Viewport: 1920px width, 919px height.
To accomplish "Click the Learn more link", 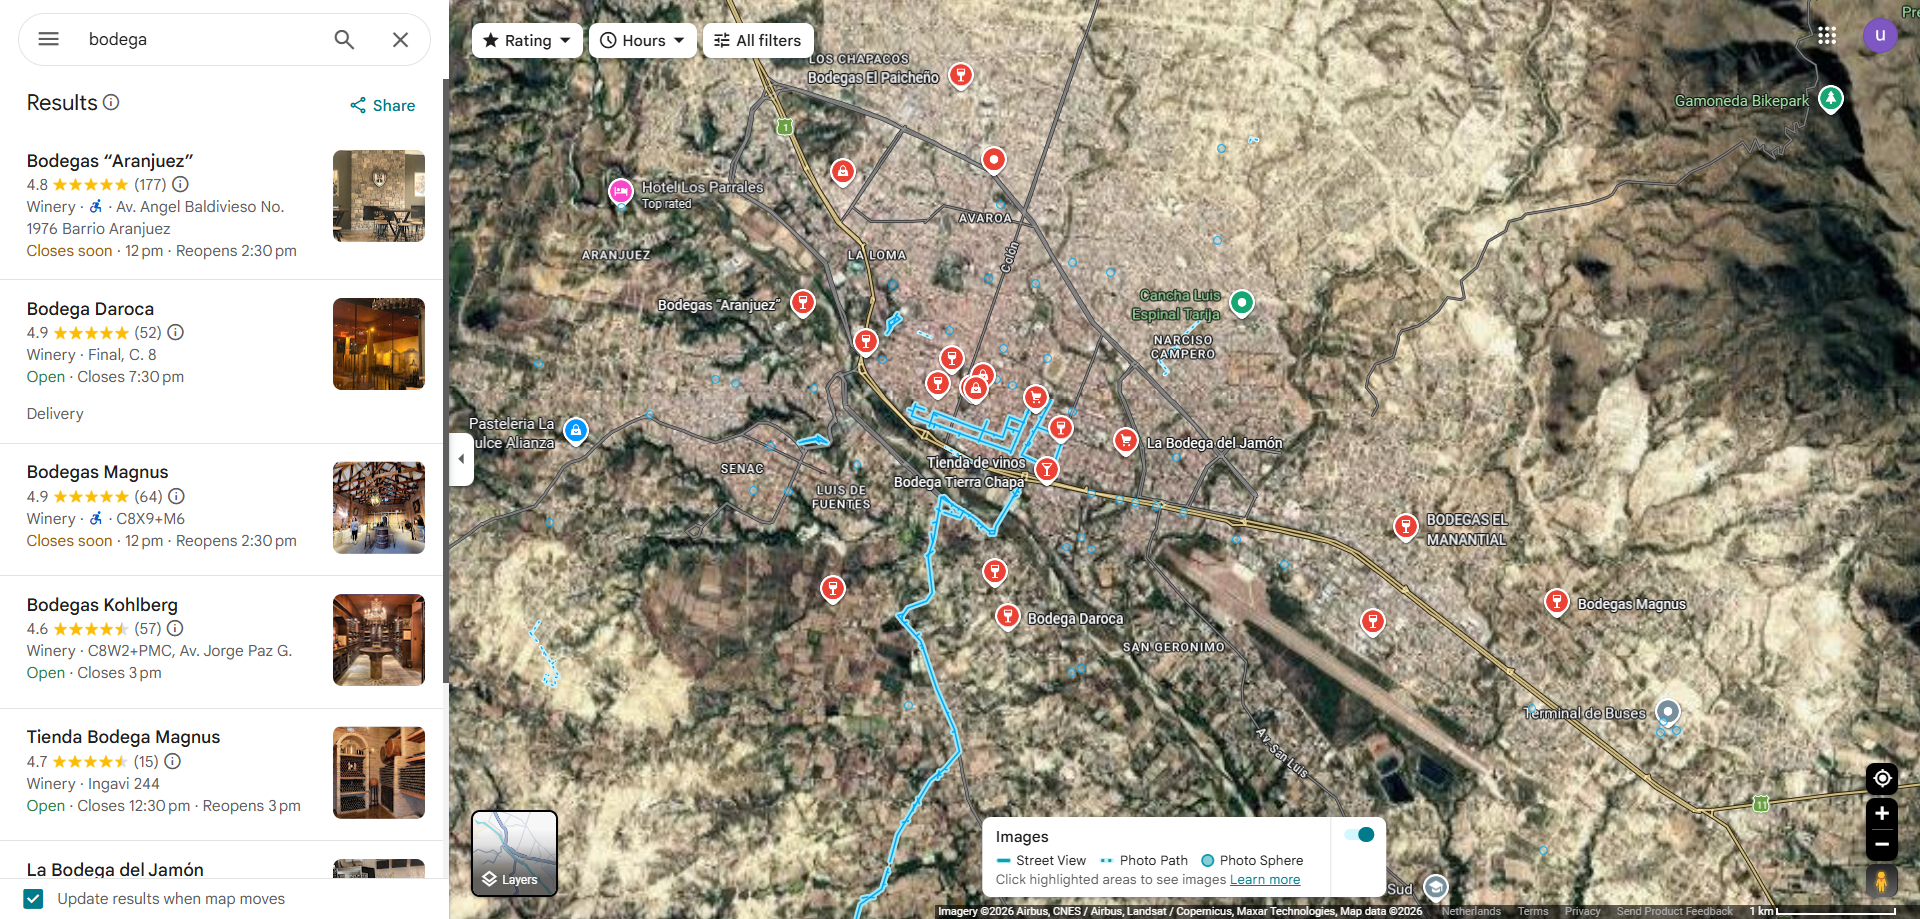I will pos(1265,880).
